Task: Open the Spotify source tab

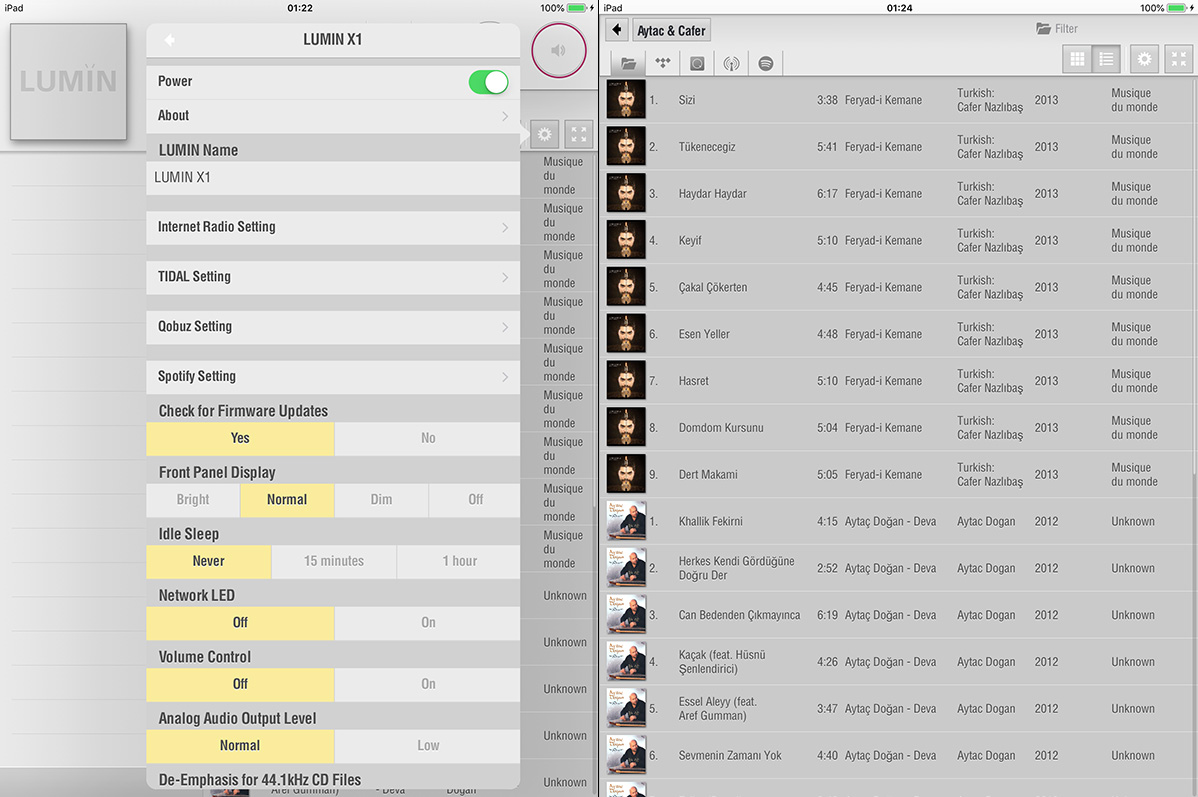Action: click(766, 63)
